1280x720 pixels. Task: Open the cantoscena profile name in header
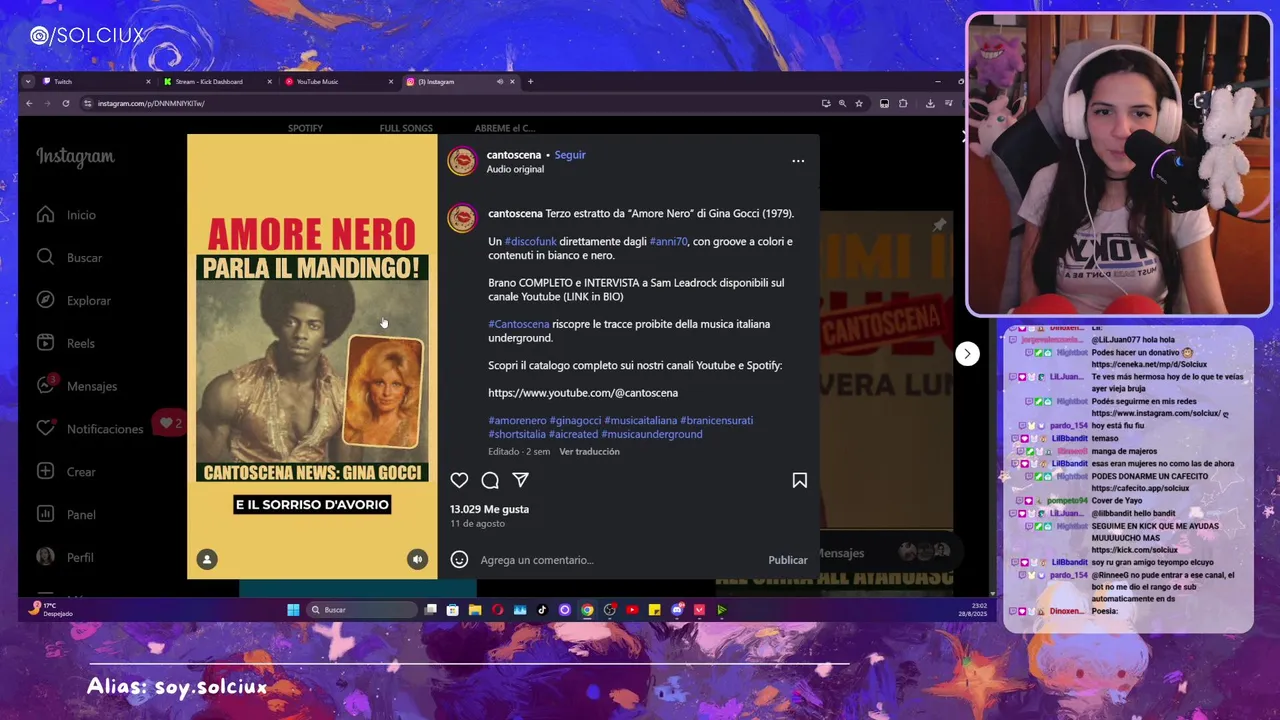pyautogui.click(x=514, y=155)
